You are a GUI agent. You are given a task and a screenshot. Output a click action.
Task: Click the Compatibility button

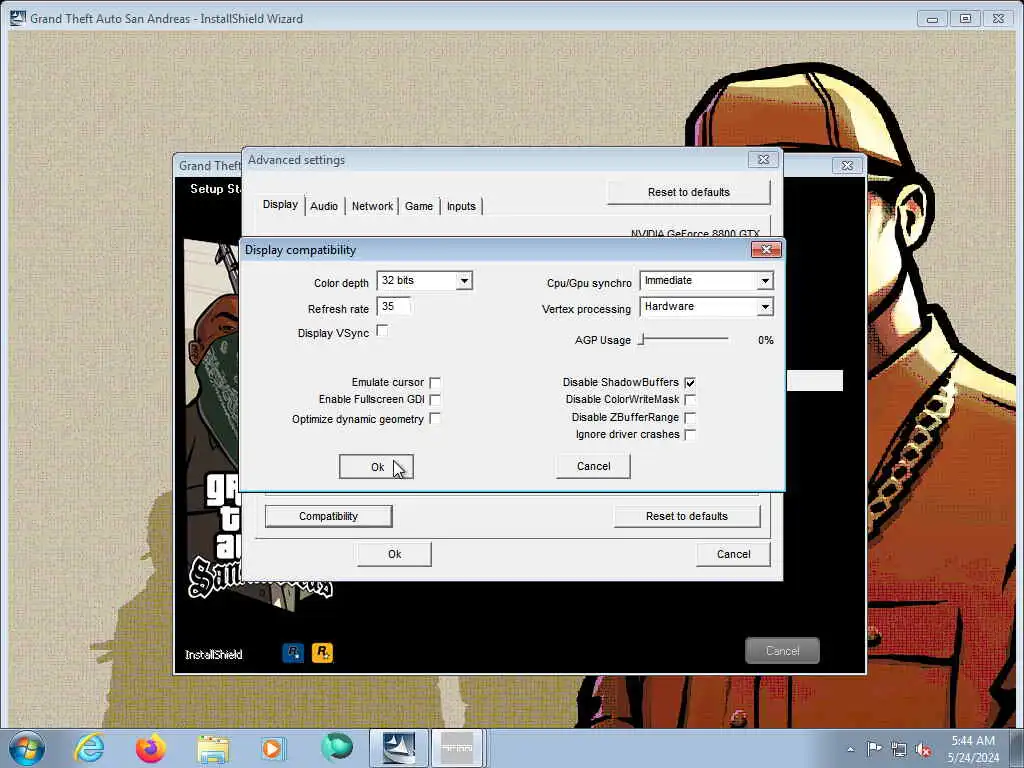pos(328,516)
